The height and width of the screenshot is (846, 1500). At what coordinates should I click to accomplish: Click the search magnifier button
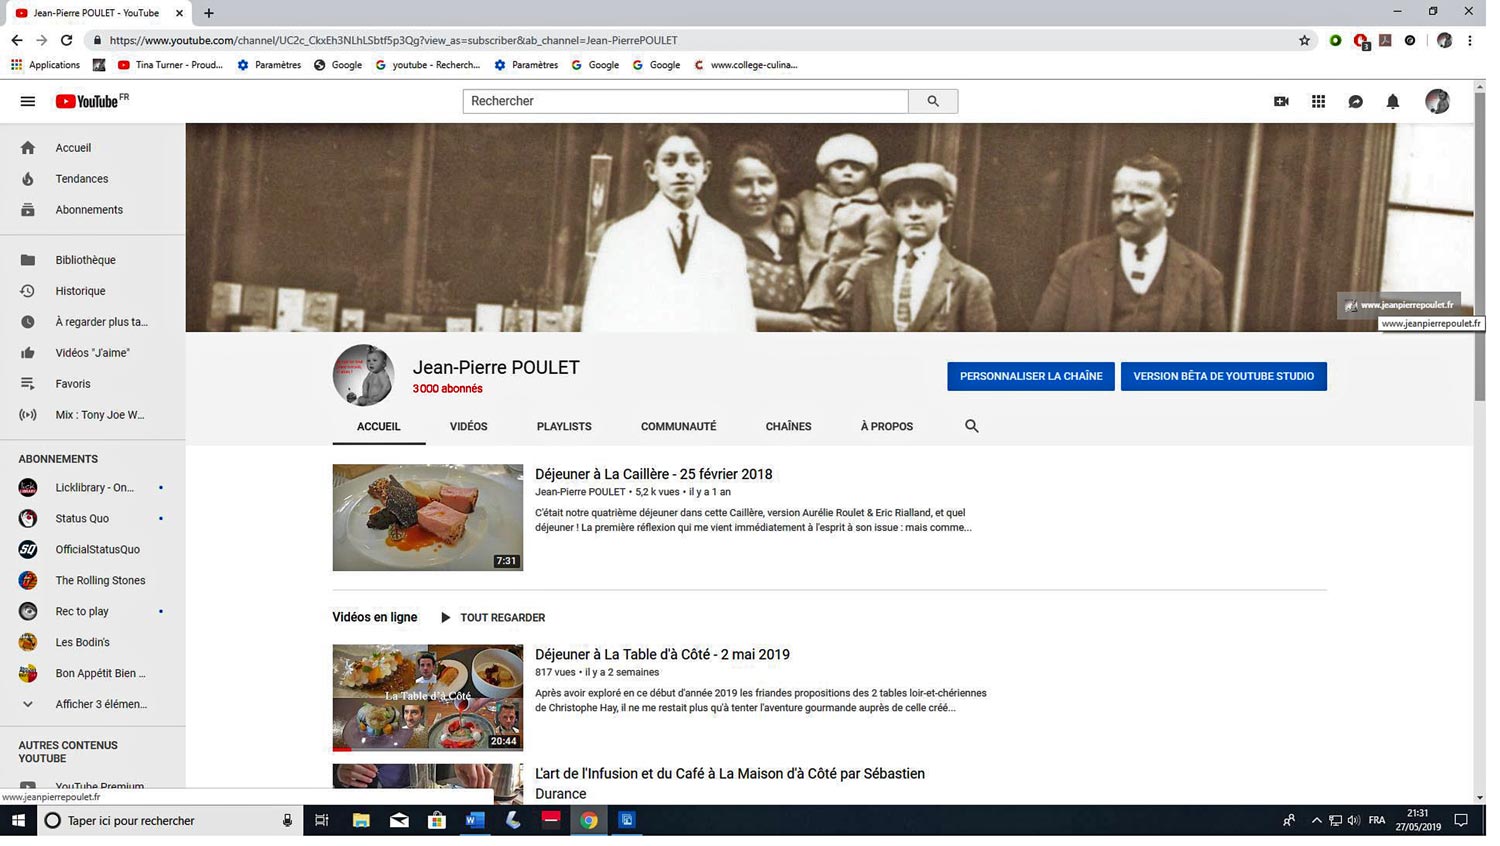(933, 101)
